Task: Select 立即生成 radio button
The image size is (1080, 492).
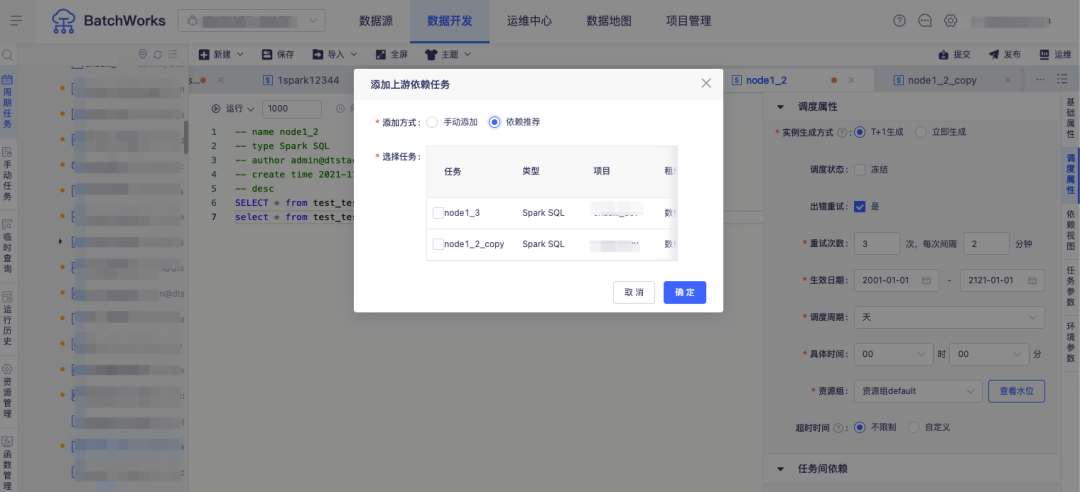Action: (921, 132)
